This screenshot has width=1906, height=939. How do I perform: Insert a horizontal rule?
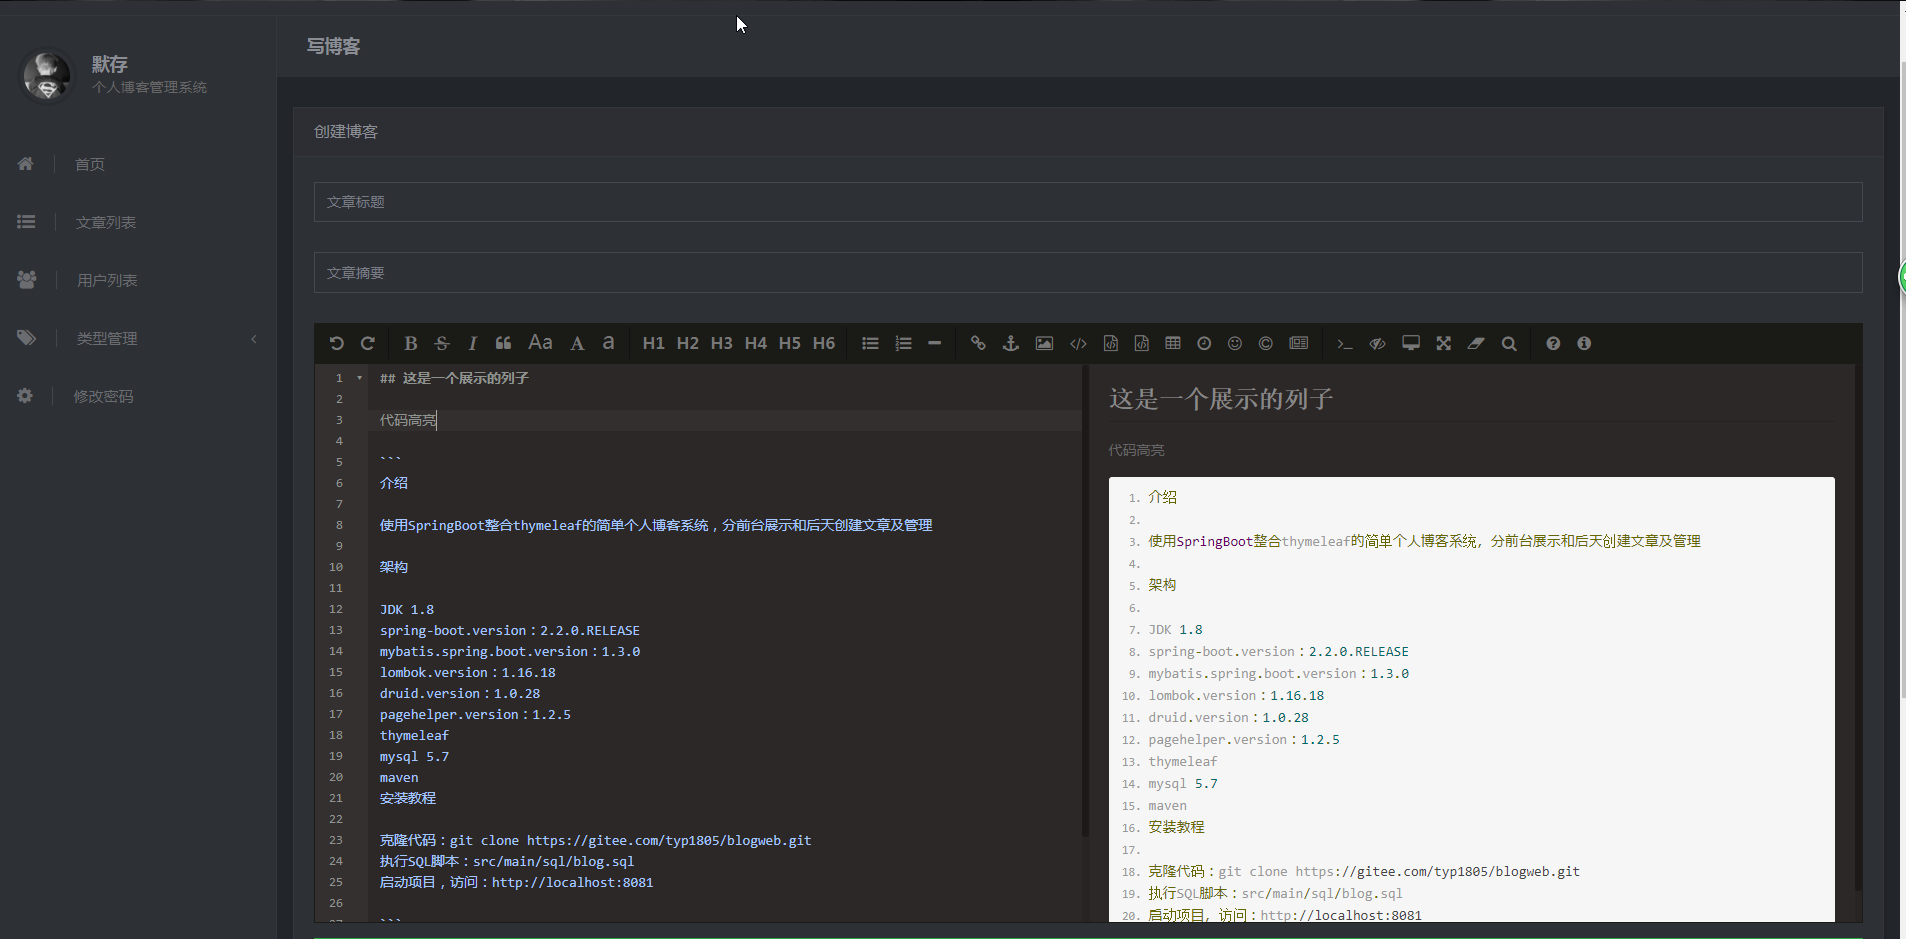934,343
